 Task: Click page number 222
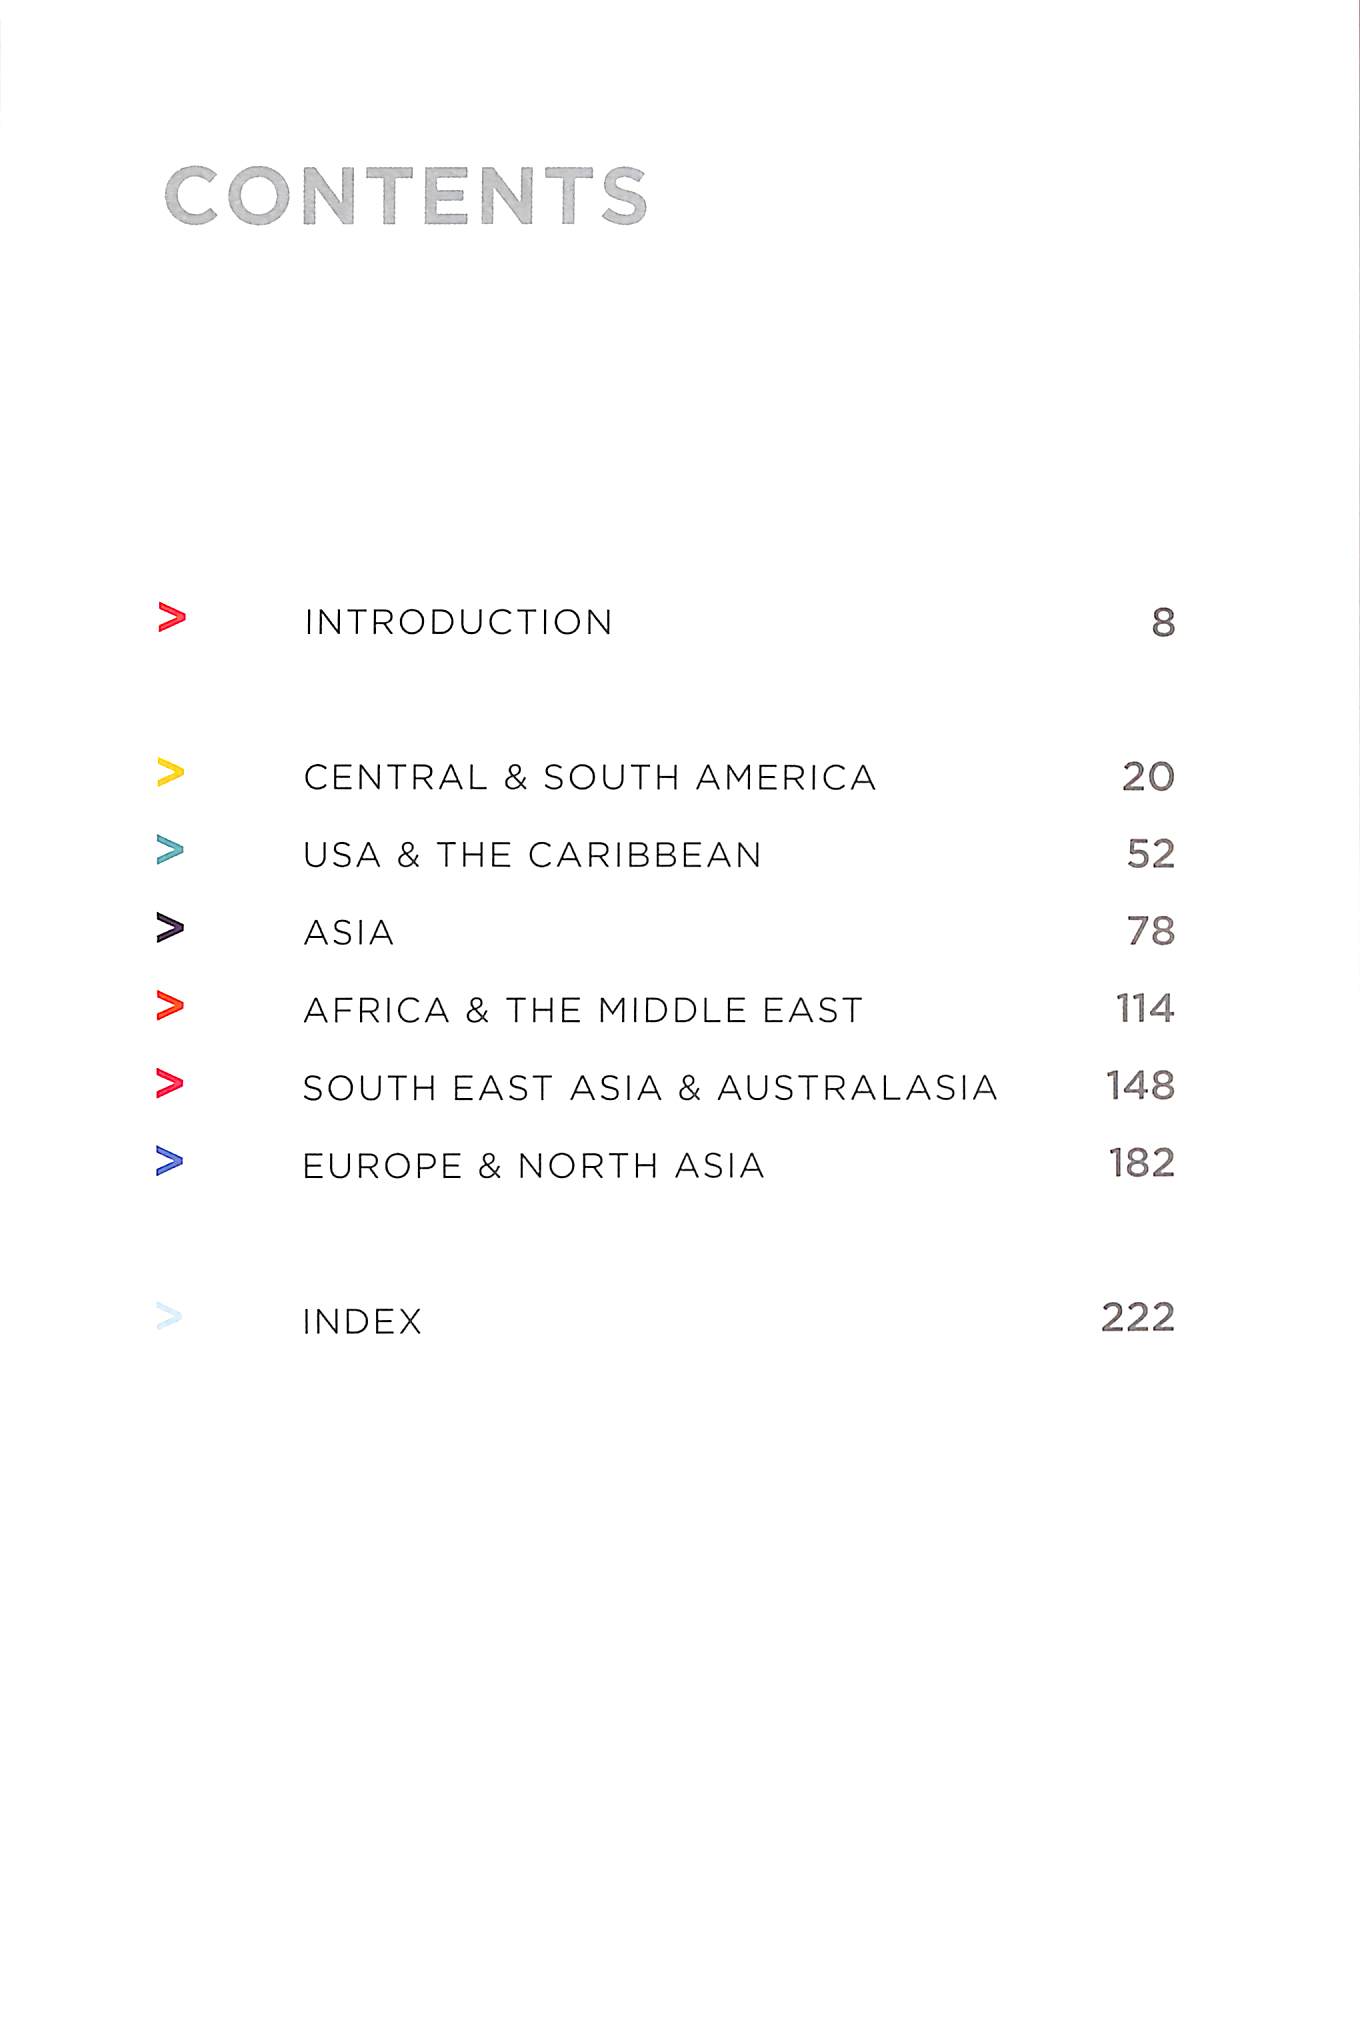coord(1138,1318)
